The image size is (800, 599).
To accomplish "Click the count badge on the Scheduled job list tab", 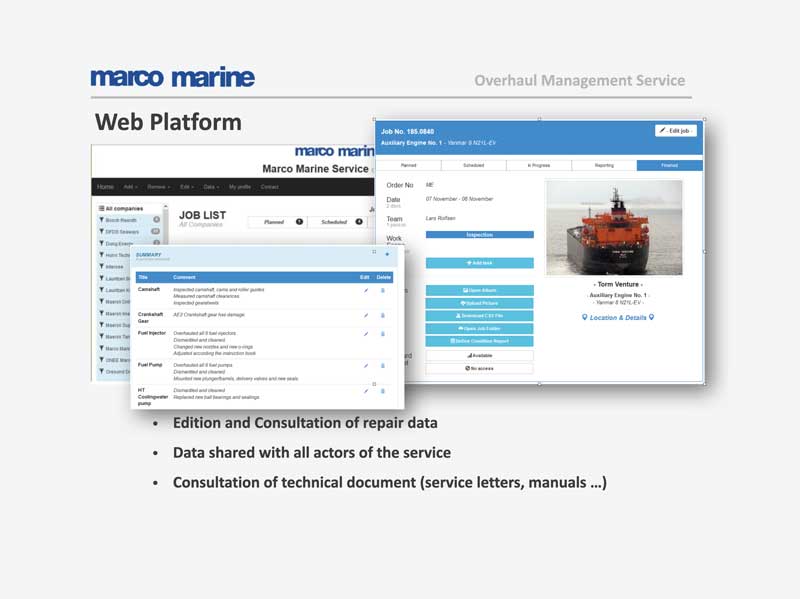I will pyautogui.click(x=359, y=221).
